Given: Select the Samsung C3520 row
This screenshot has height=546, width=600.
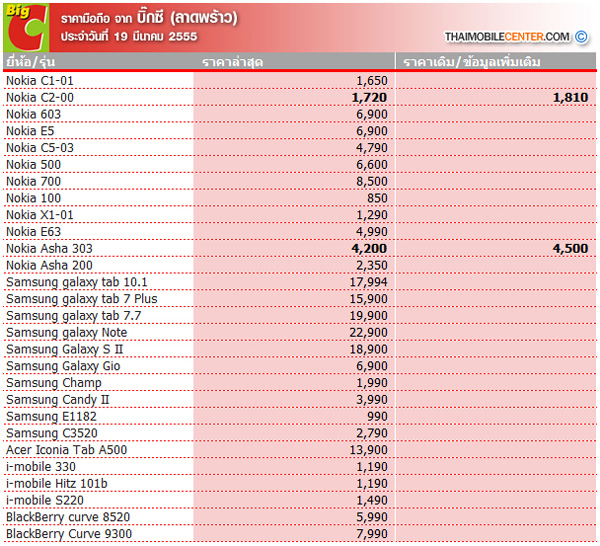Looking at the screenshot, I should click(x=52, y=434).
